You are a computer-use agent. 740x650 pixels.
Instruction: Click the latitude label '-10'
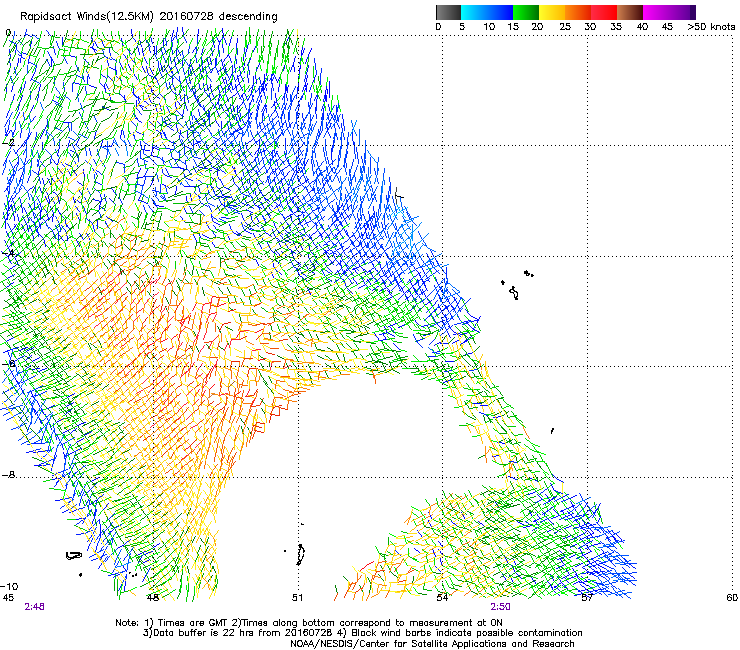[9, 586]
